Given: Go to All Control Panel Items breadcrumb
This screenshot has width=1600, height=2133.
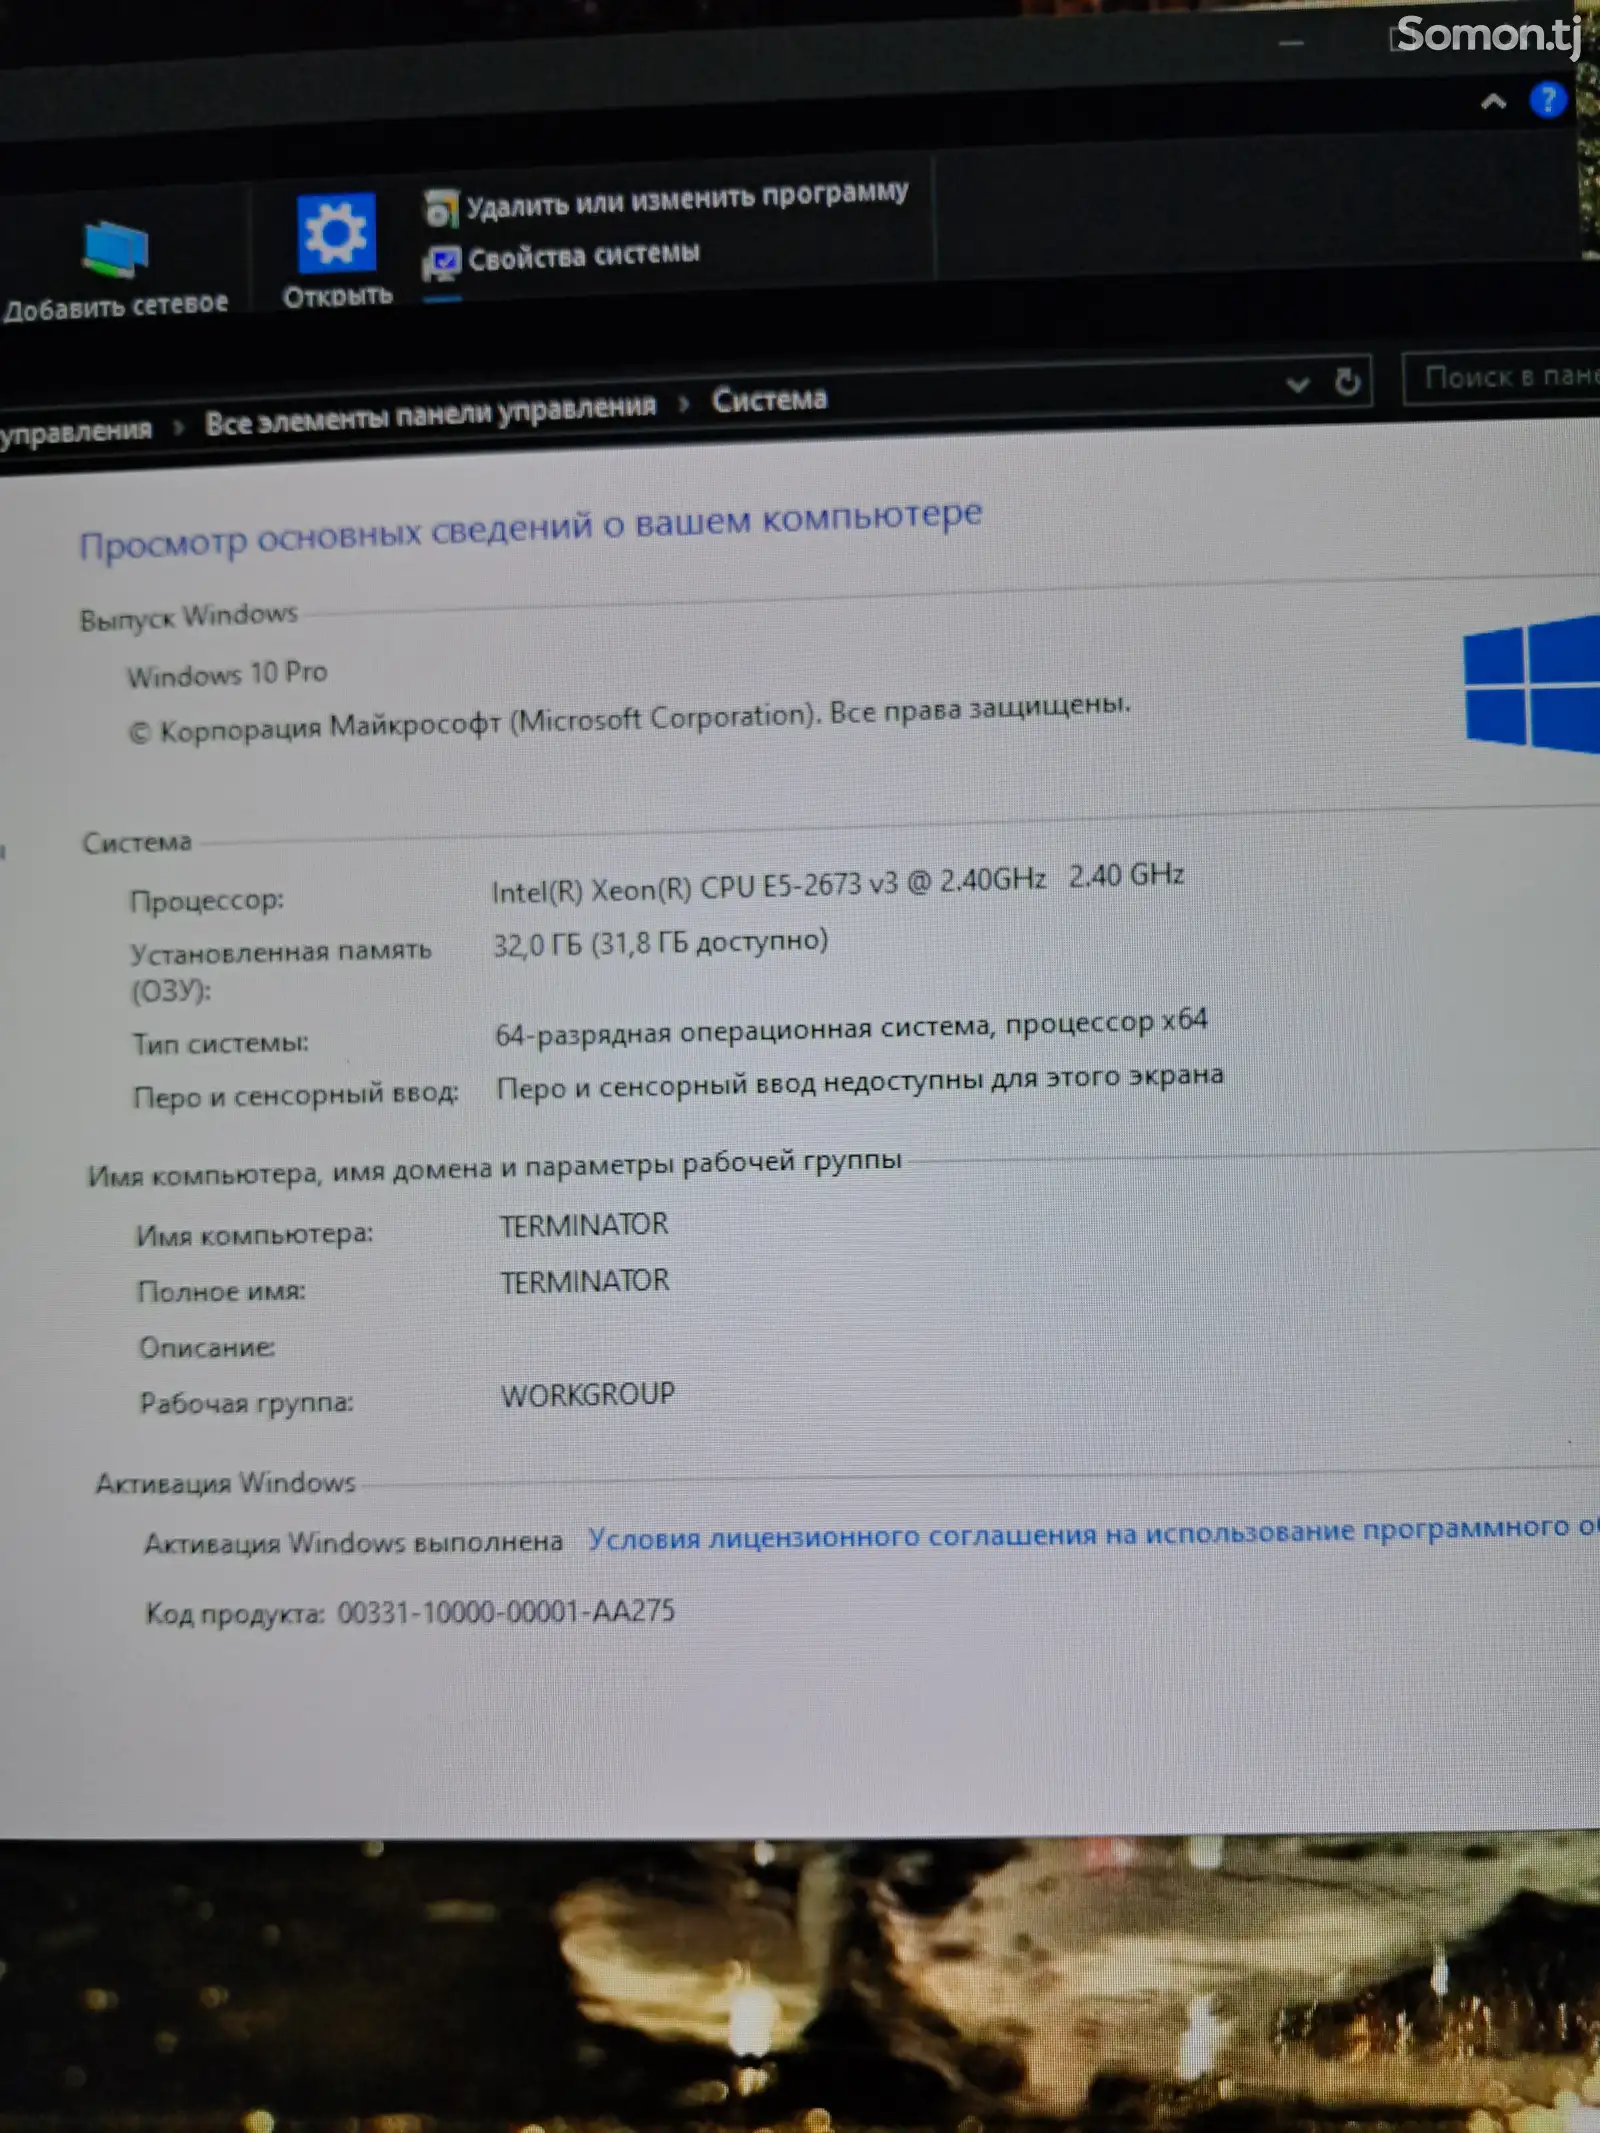Looking at the screenshot, I should [431, 413].
